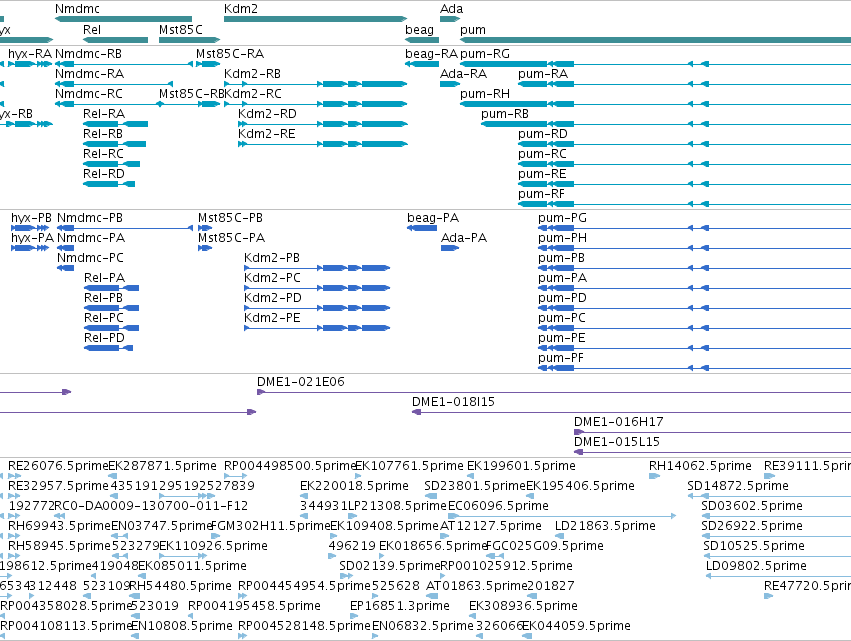Select EST EN10808.5prime

click(135, 637)
